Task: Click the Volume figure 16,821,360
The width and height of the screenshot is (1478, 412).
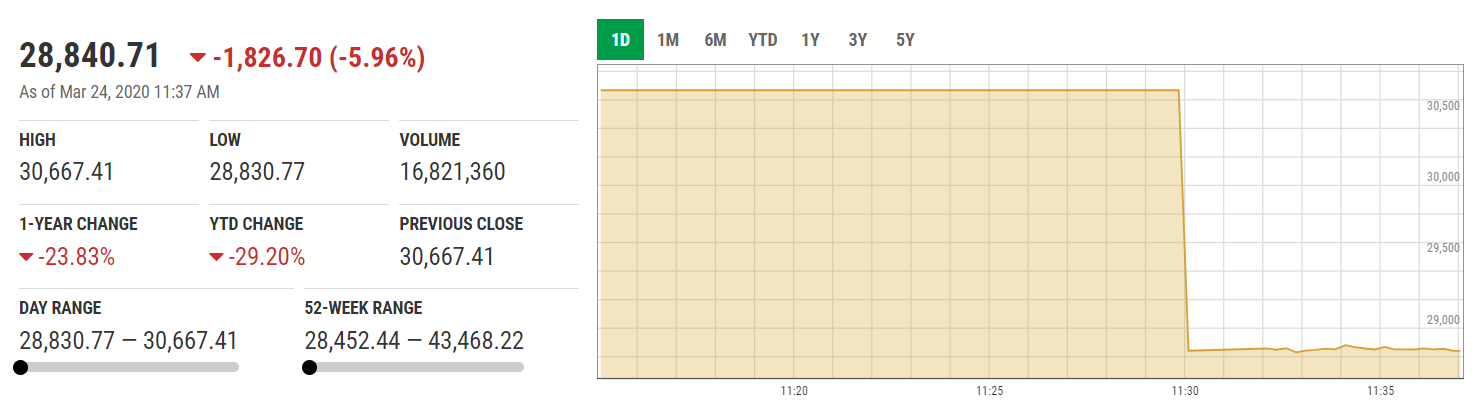Action: 452,172
